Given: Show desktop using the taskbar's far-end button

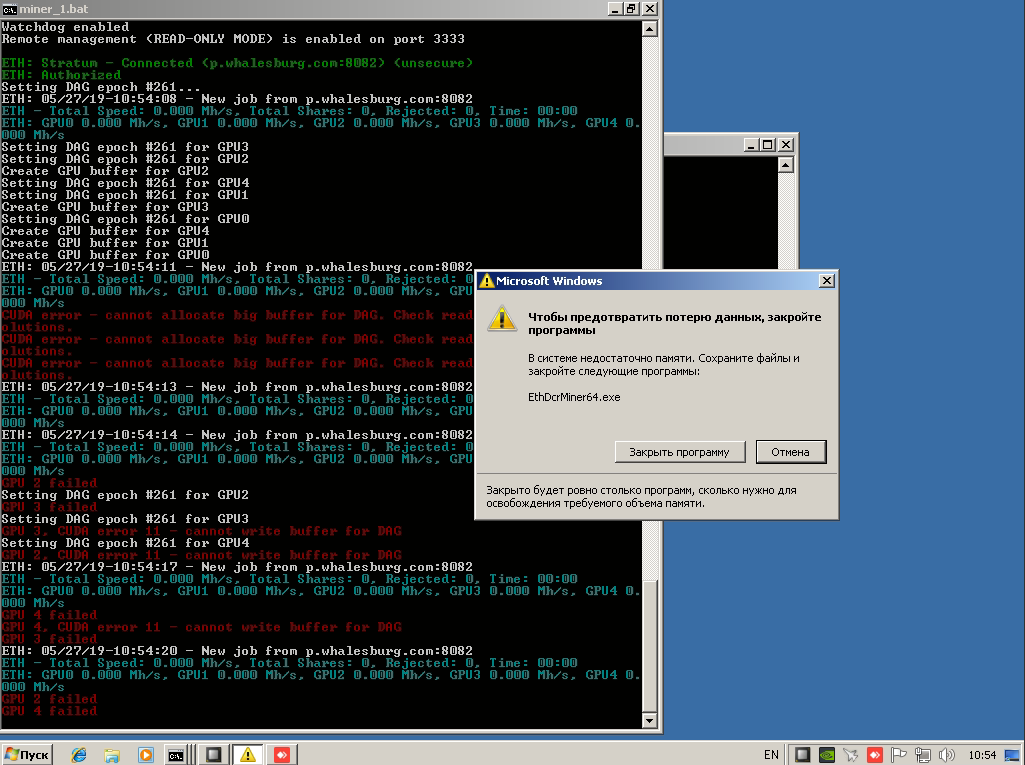Looking at the screenshot, I should pyautogui.click(x=1012, y=755).
